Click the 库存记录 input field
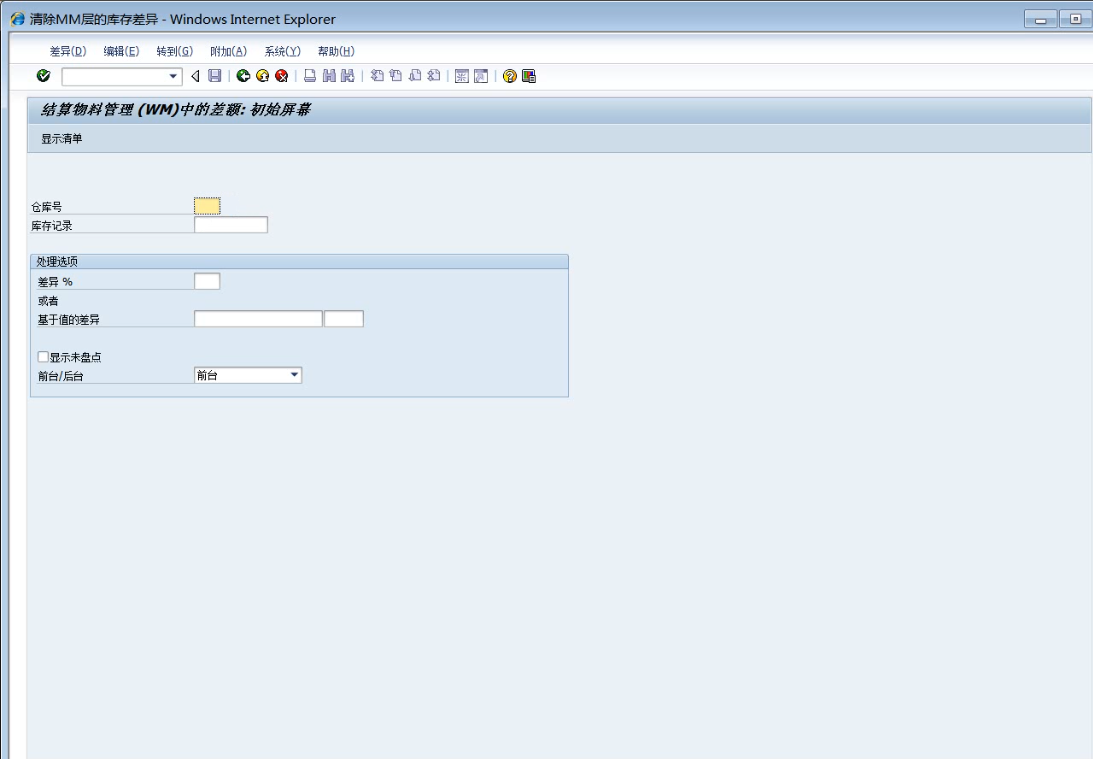This screenshot has width=1093, height=759. tap(231, 225)
